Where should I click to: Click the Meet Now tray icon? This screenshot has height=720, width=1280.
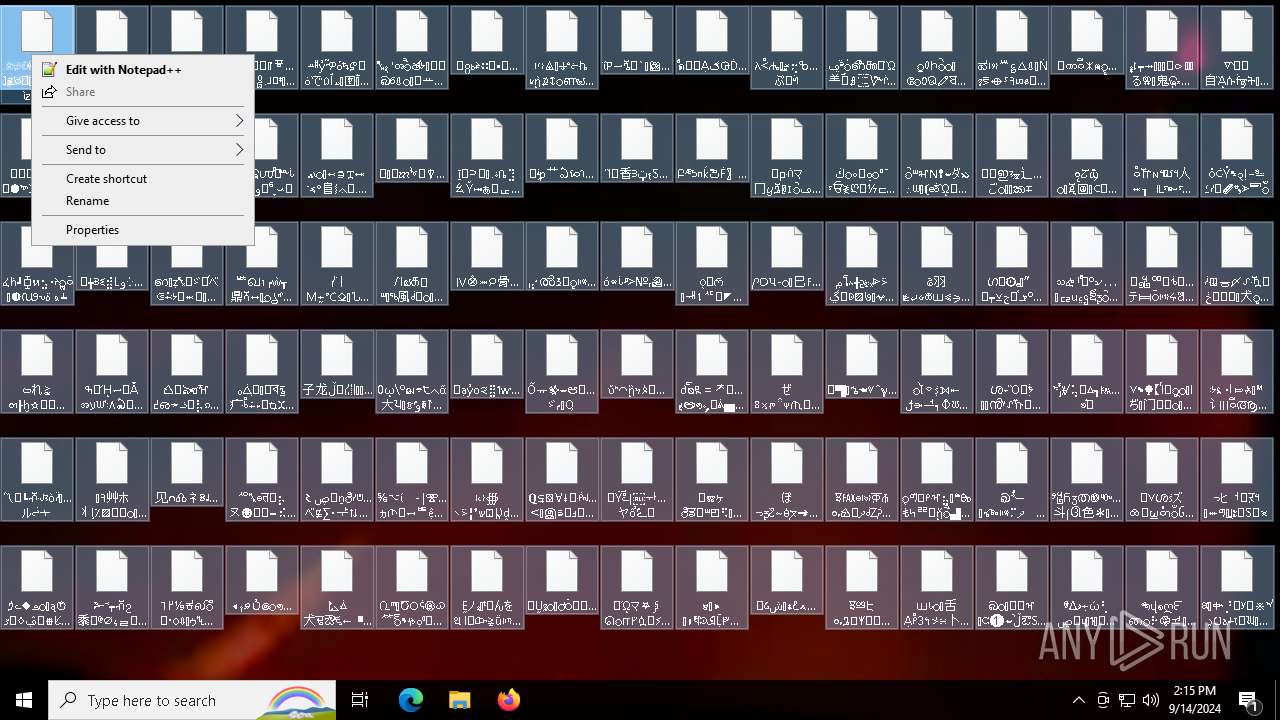[1103, 700]
